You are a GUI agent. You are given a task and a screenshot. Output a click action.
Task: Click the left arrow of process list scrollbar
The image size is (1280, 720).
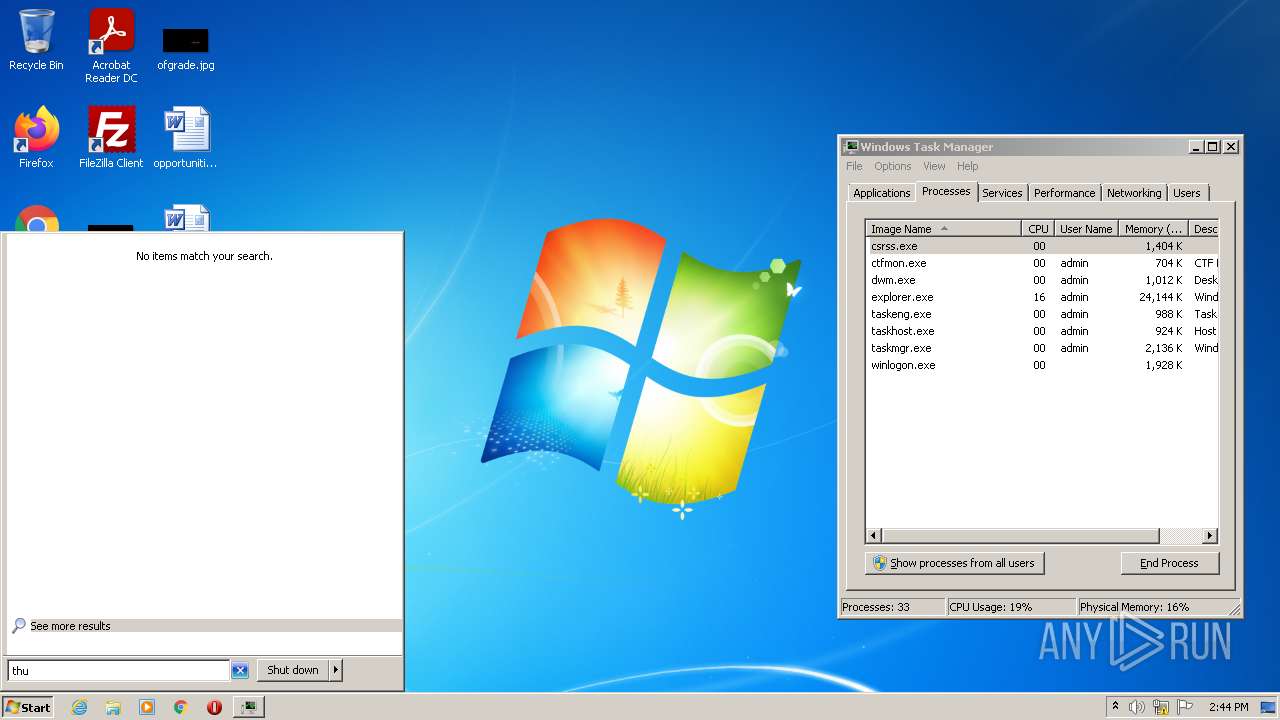(x=874, y=536)
